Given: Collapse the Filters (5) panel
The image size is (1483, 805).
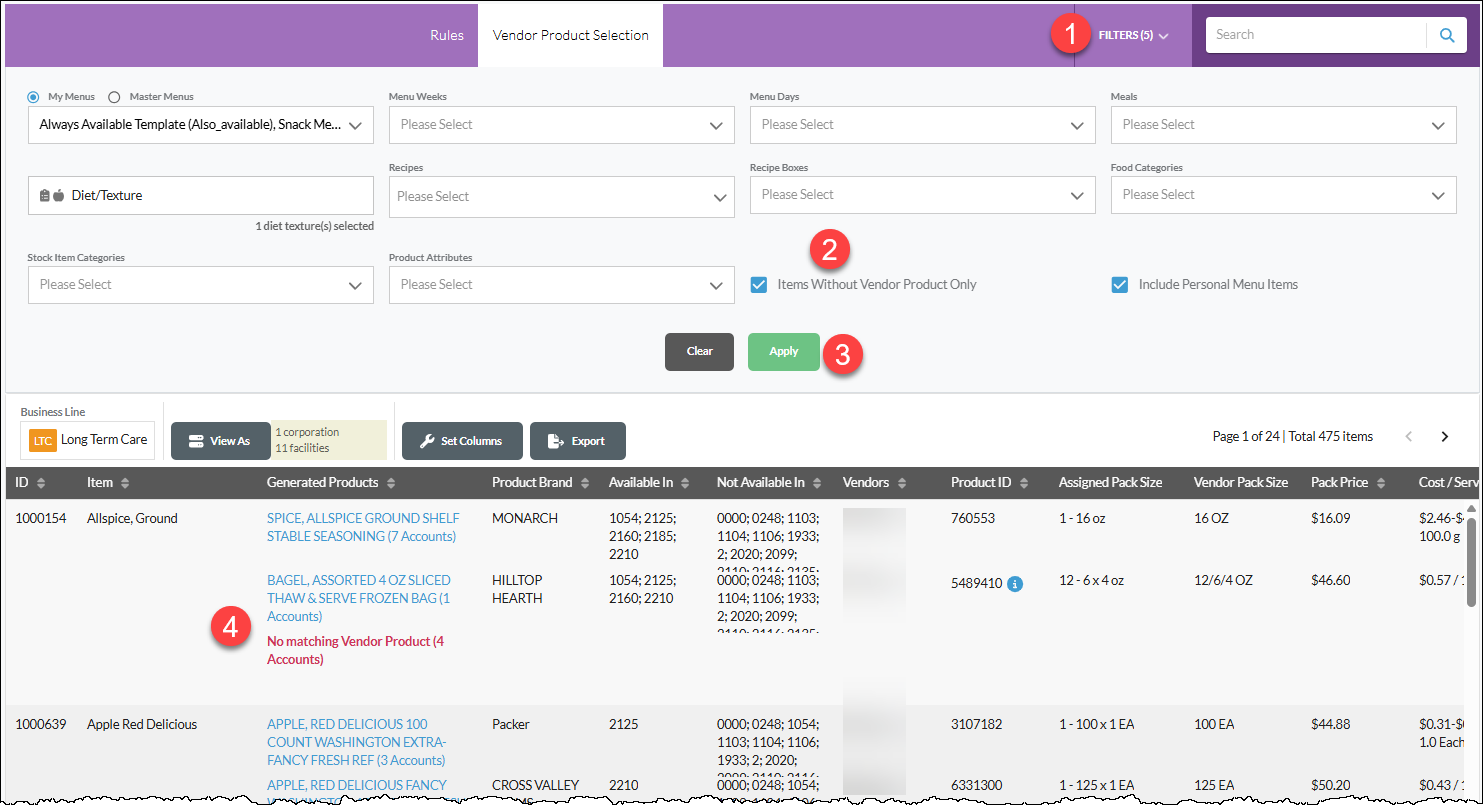Looking at the screenshot, I should pos(1133,35).
